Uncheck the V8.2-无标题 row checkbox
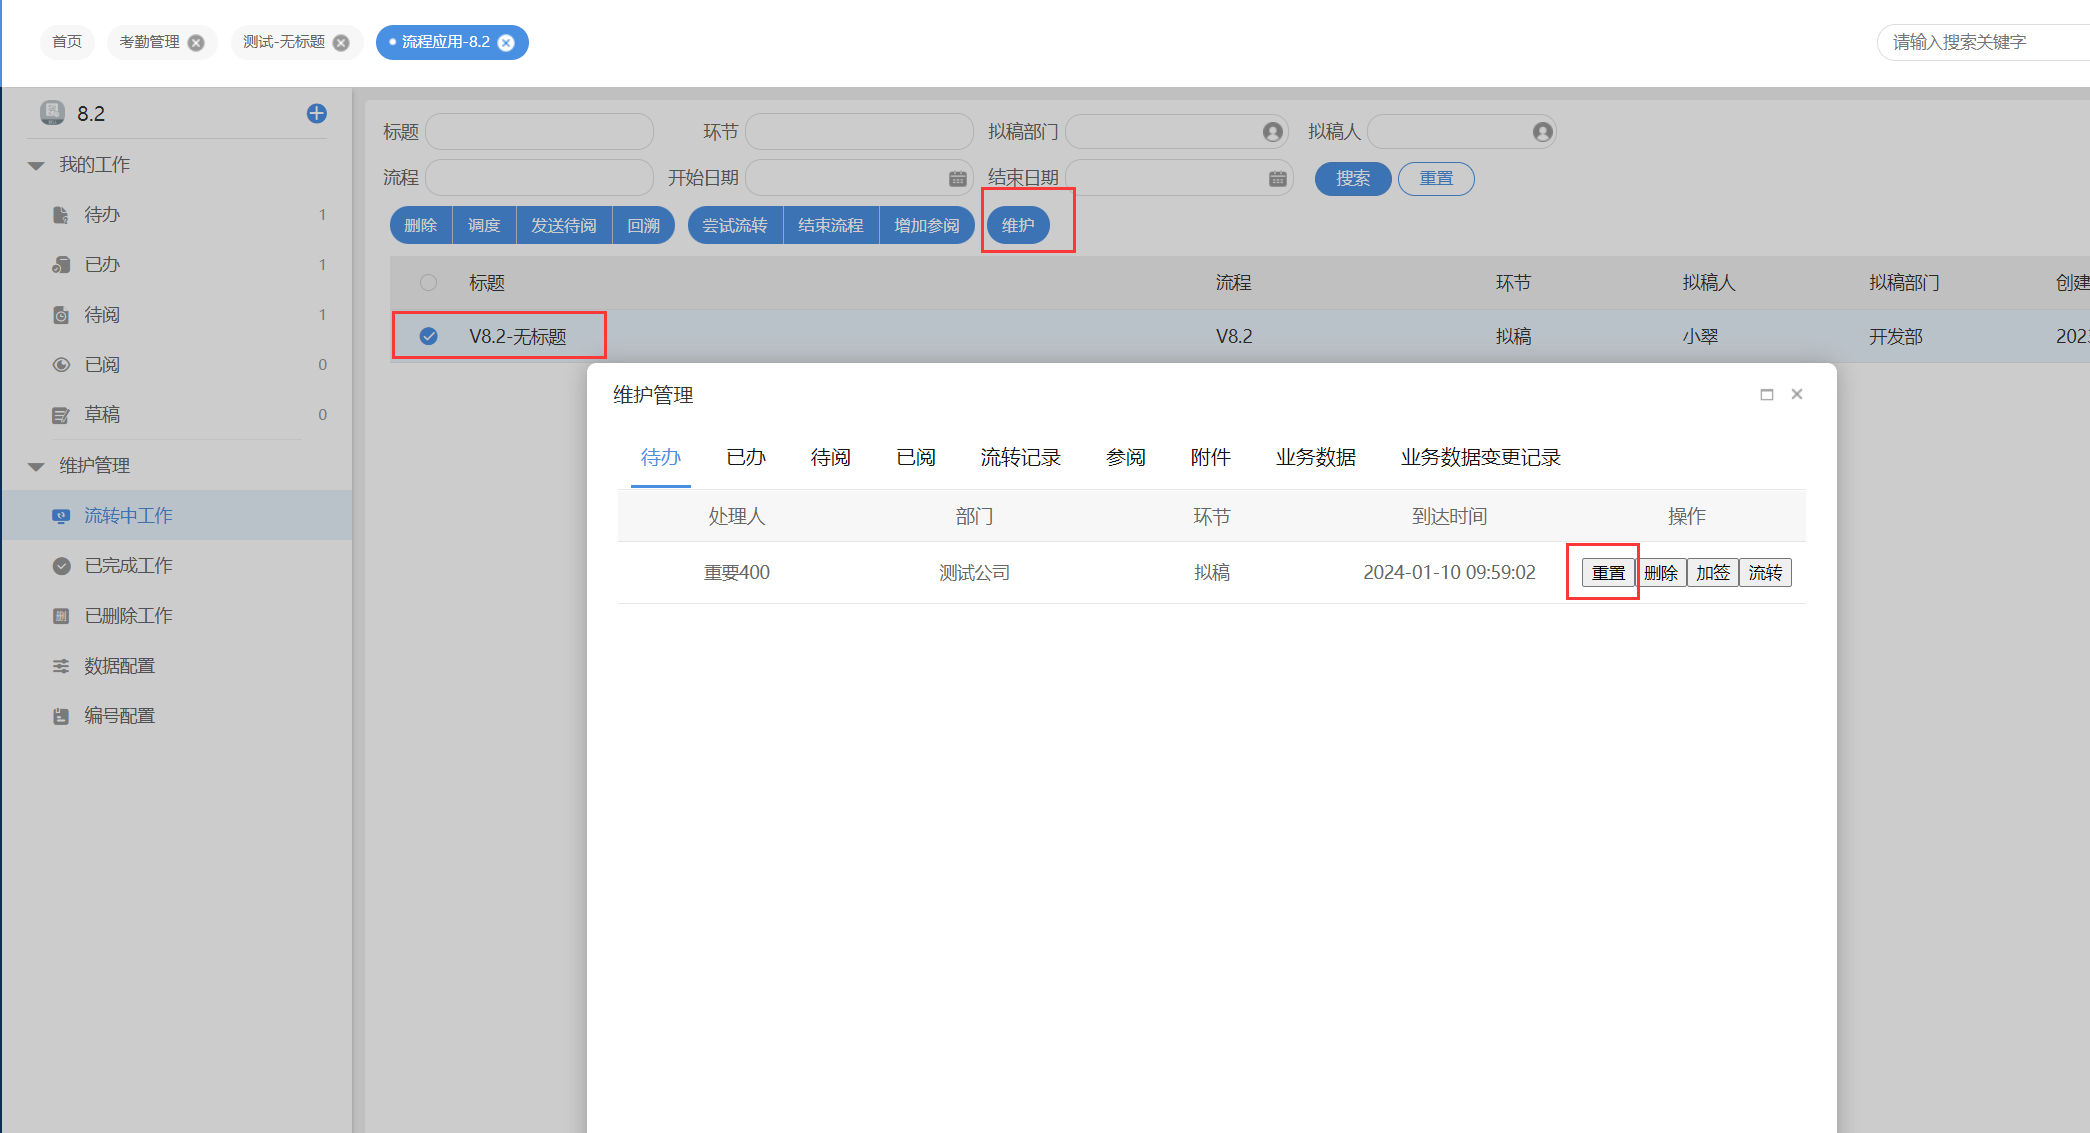 coord(428,336)
